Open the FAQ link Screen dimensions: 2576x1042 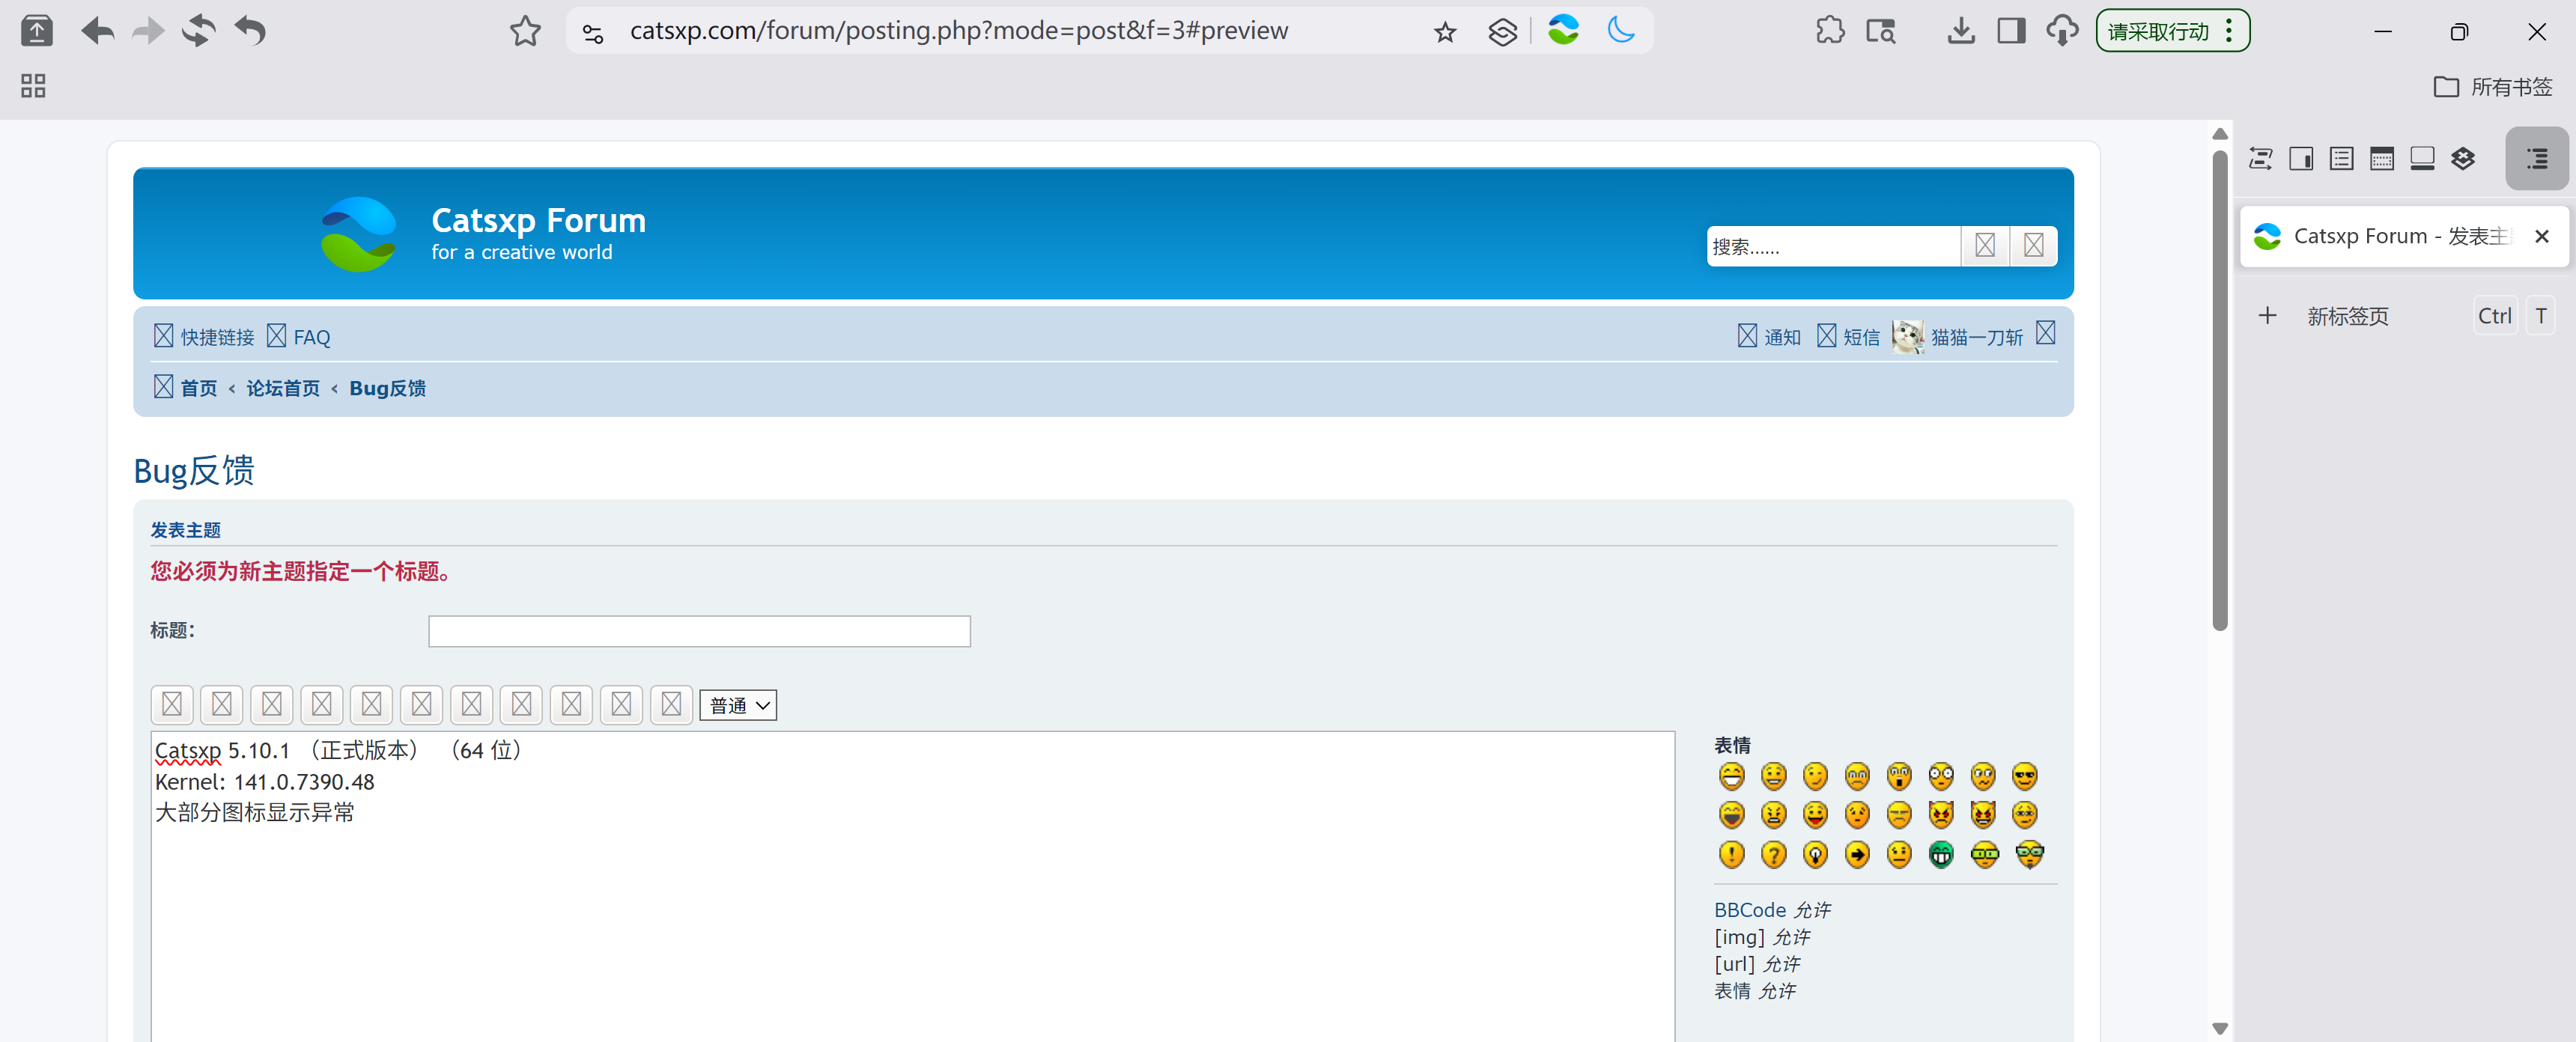pos(311,337)
